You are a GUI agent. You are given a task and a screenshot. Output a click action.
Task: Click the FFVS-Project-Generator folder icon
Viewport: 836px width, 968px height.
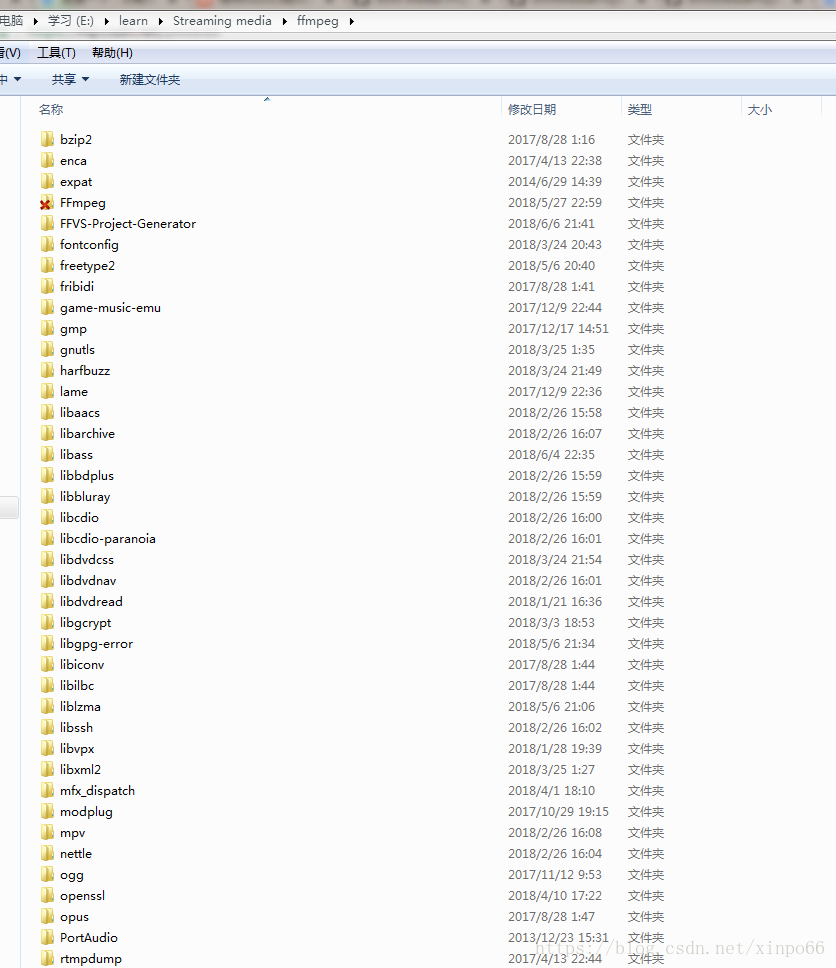pyautogui.click(x=47, y=224)
